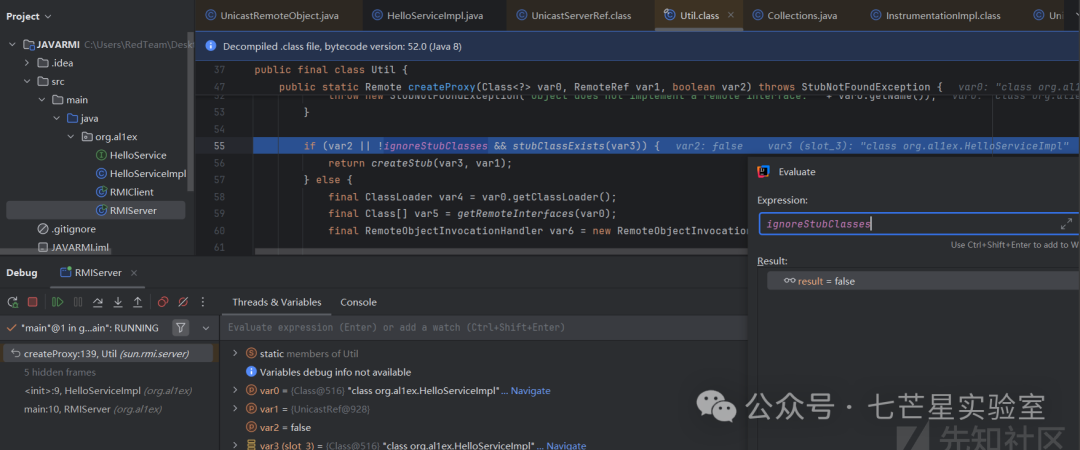Select frame createProxy:139, Util
This screenshot has height=450, width=1080.
pos(107,354)
